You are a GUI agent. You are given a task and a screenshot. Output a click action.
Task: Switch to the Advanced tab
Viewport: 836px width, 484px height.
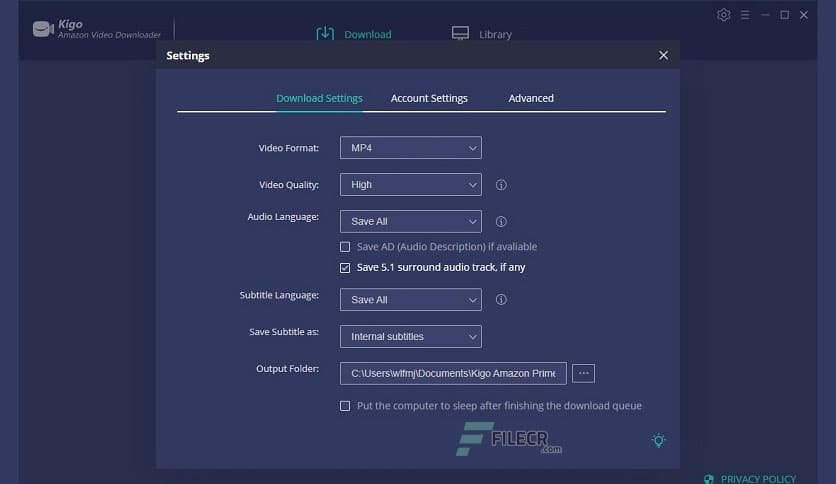tap(531, 98)
